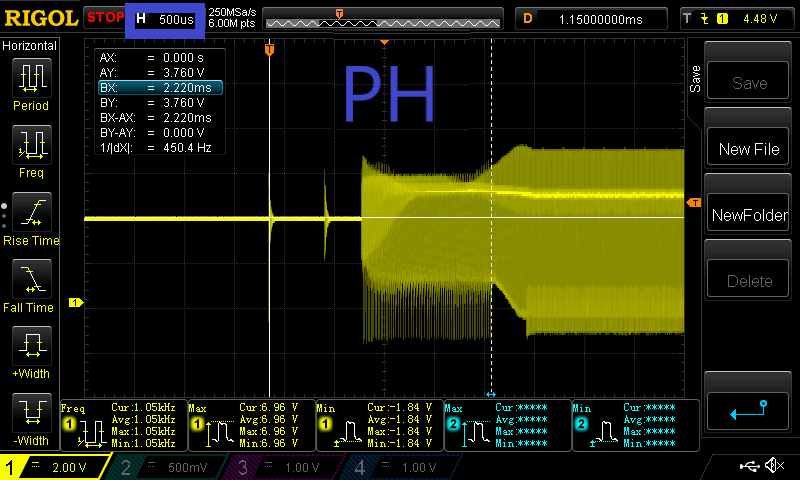
Task: Click the AX cursor value 0.000 s
Action: pos(183,58)
